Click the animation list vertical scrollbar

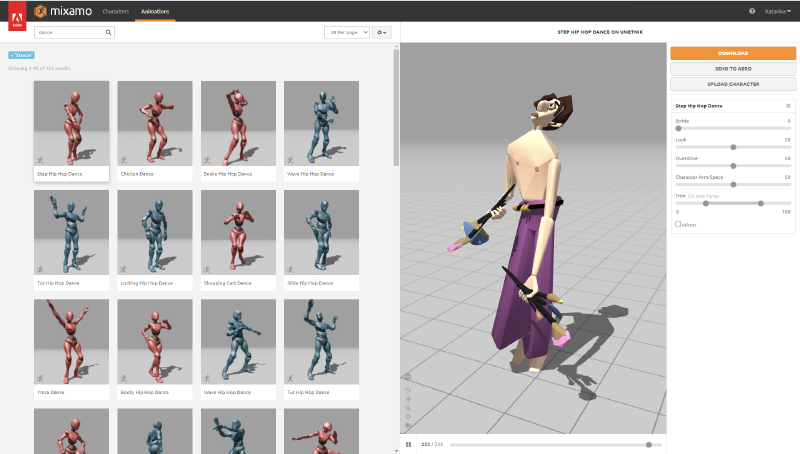pyautogui.click(x=396, y=108)
